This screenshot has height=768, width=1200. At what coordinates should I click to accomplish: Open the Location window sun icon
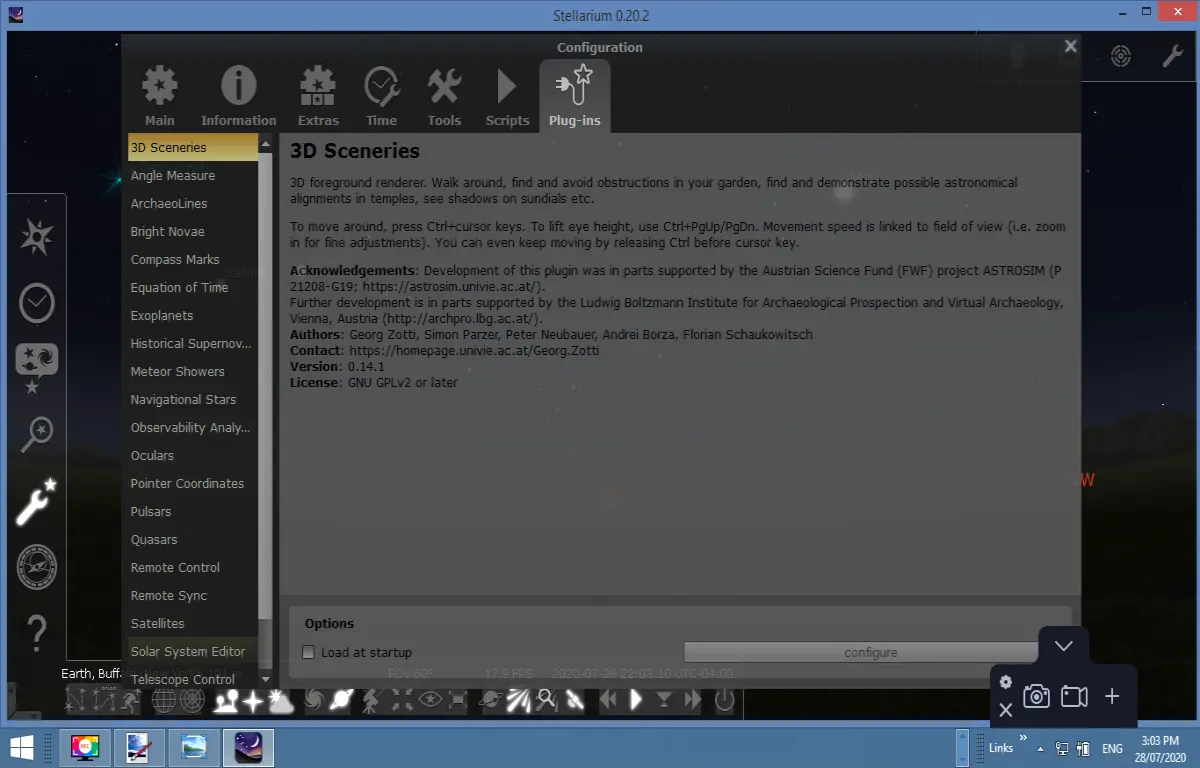[37, 237]
